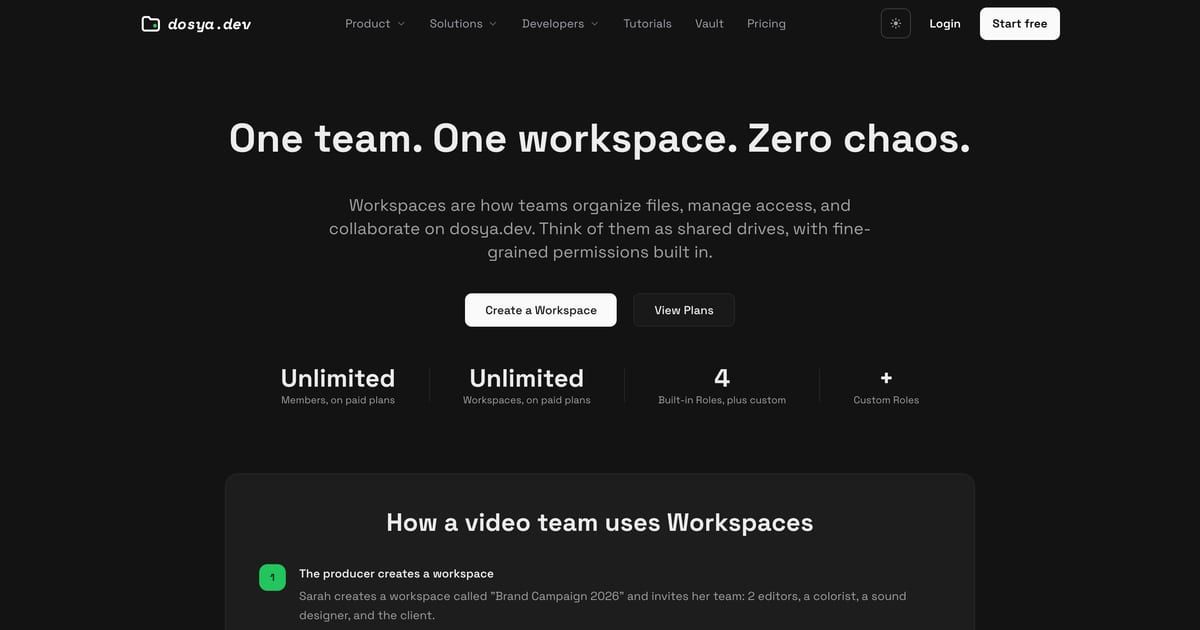1200x630 pixels.
Task: Click the "Workspaces, on paid plans" stat label
Action: coord(527,400)
